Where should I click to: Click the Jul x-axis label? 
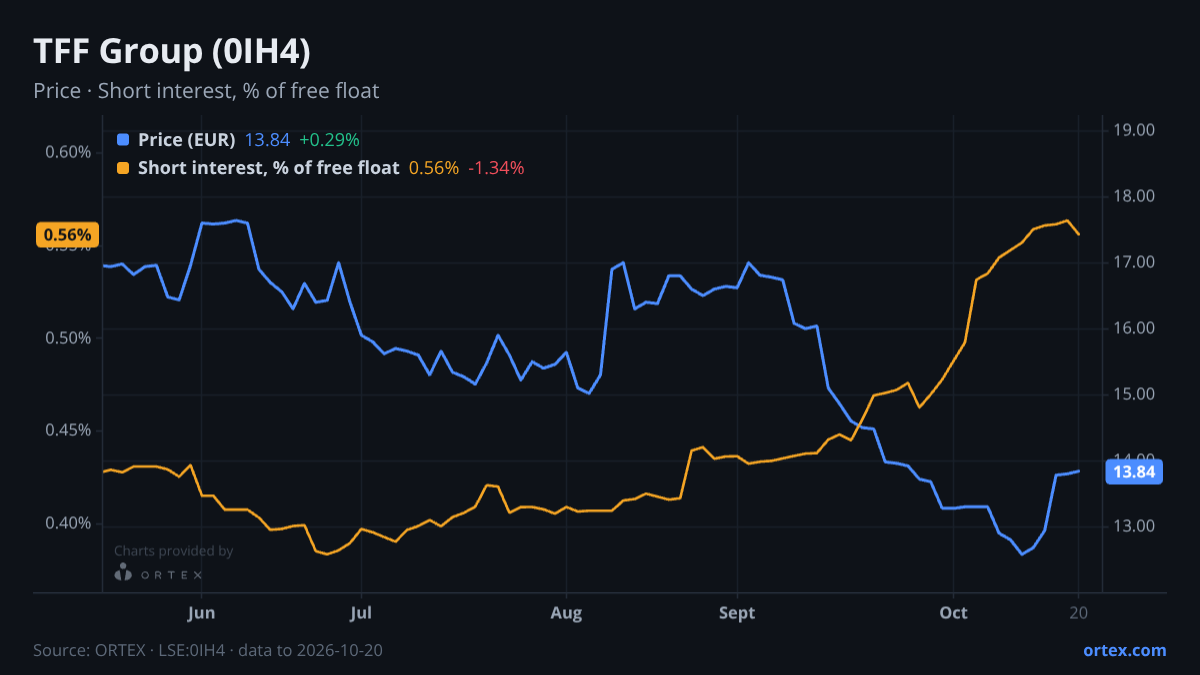362,613
